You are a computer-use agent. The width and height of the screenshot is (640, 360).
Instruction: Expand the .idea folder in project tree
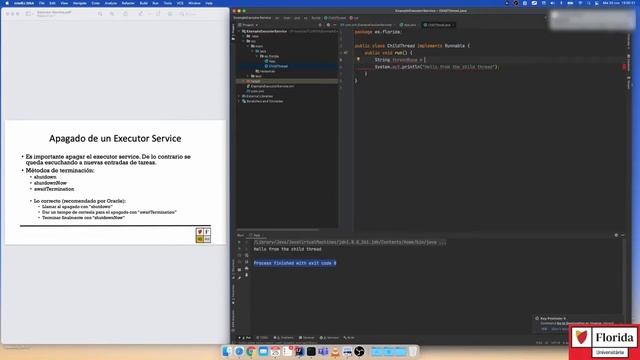(x=243, y=36)
